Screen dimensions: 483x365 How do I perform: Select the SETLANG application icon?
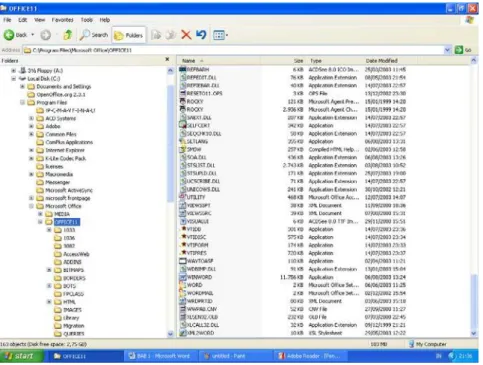(182, 141)
